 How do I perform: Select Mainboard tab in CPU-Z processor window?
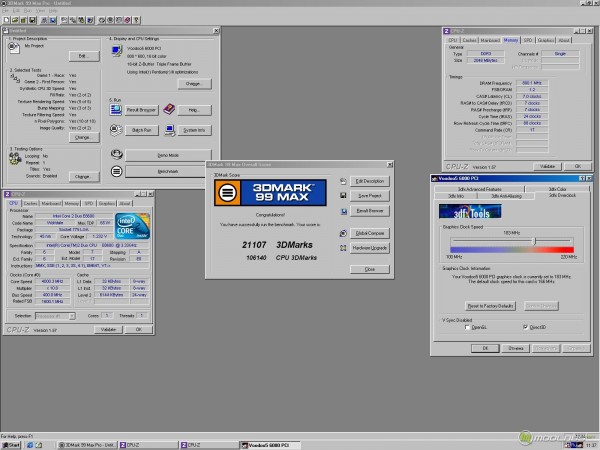click(51, 203)
